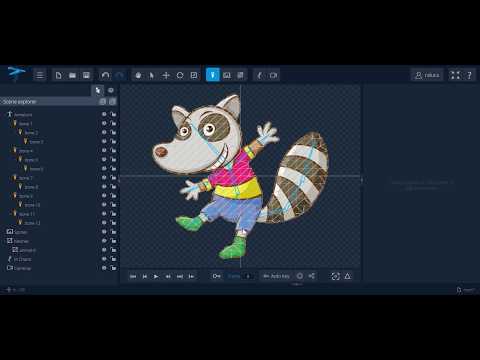Select the camera tool in toolbar
Screen dimensions: 480x360
pyautogui.click(x=273, y=75)
